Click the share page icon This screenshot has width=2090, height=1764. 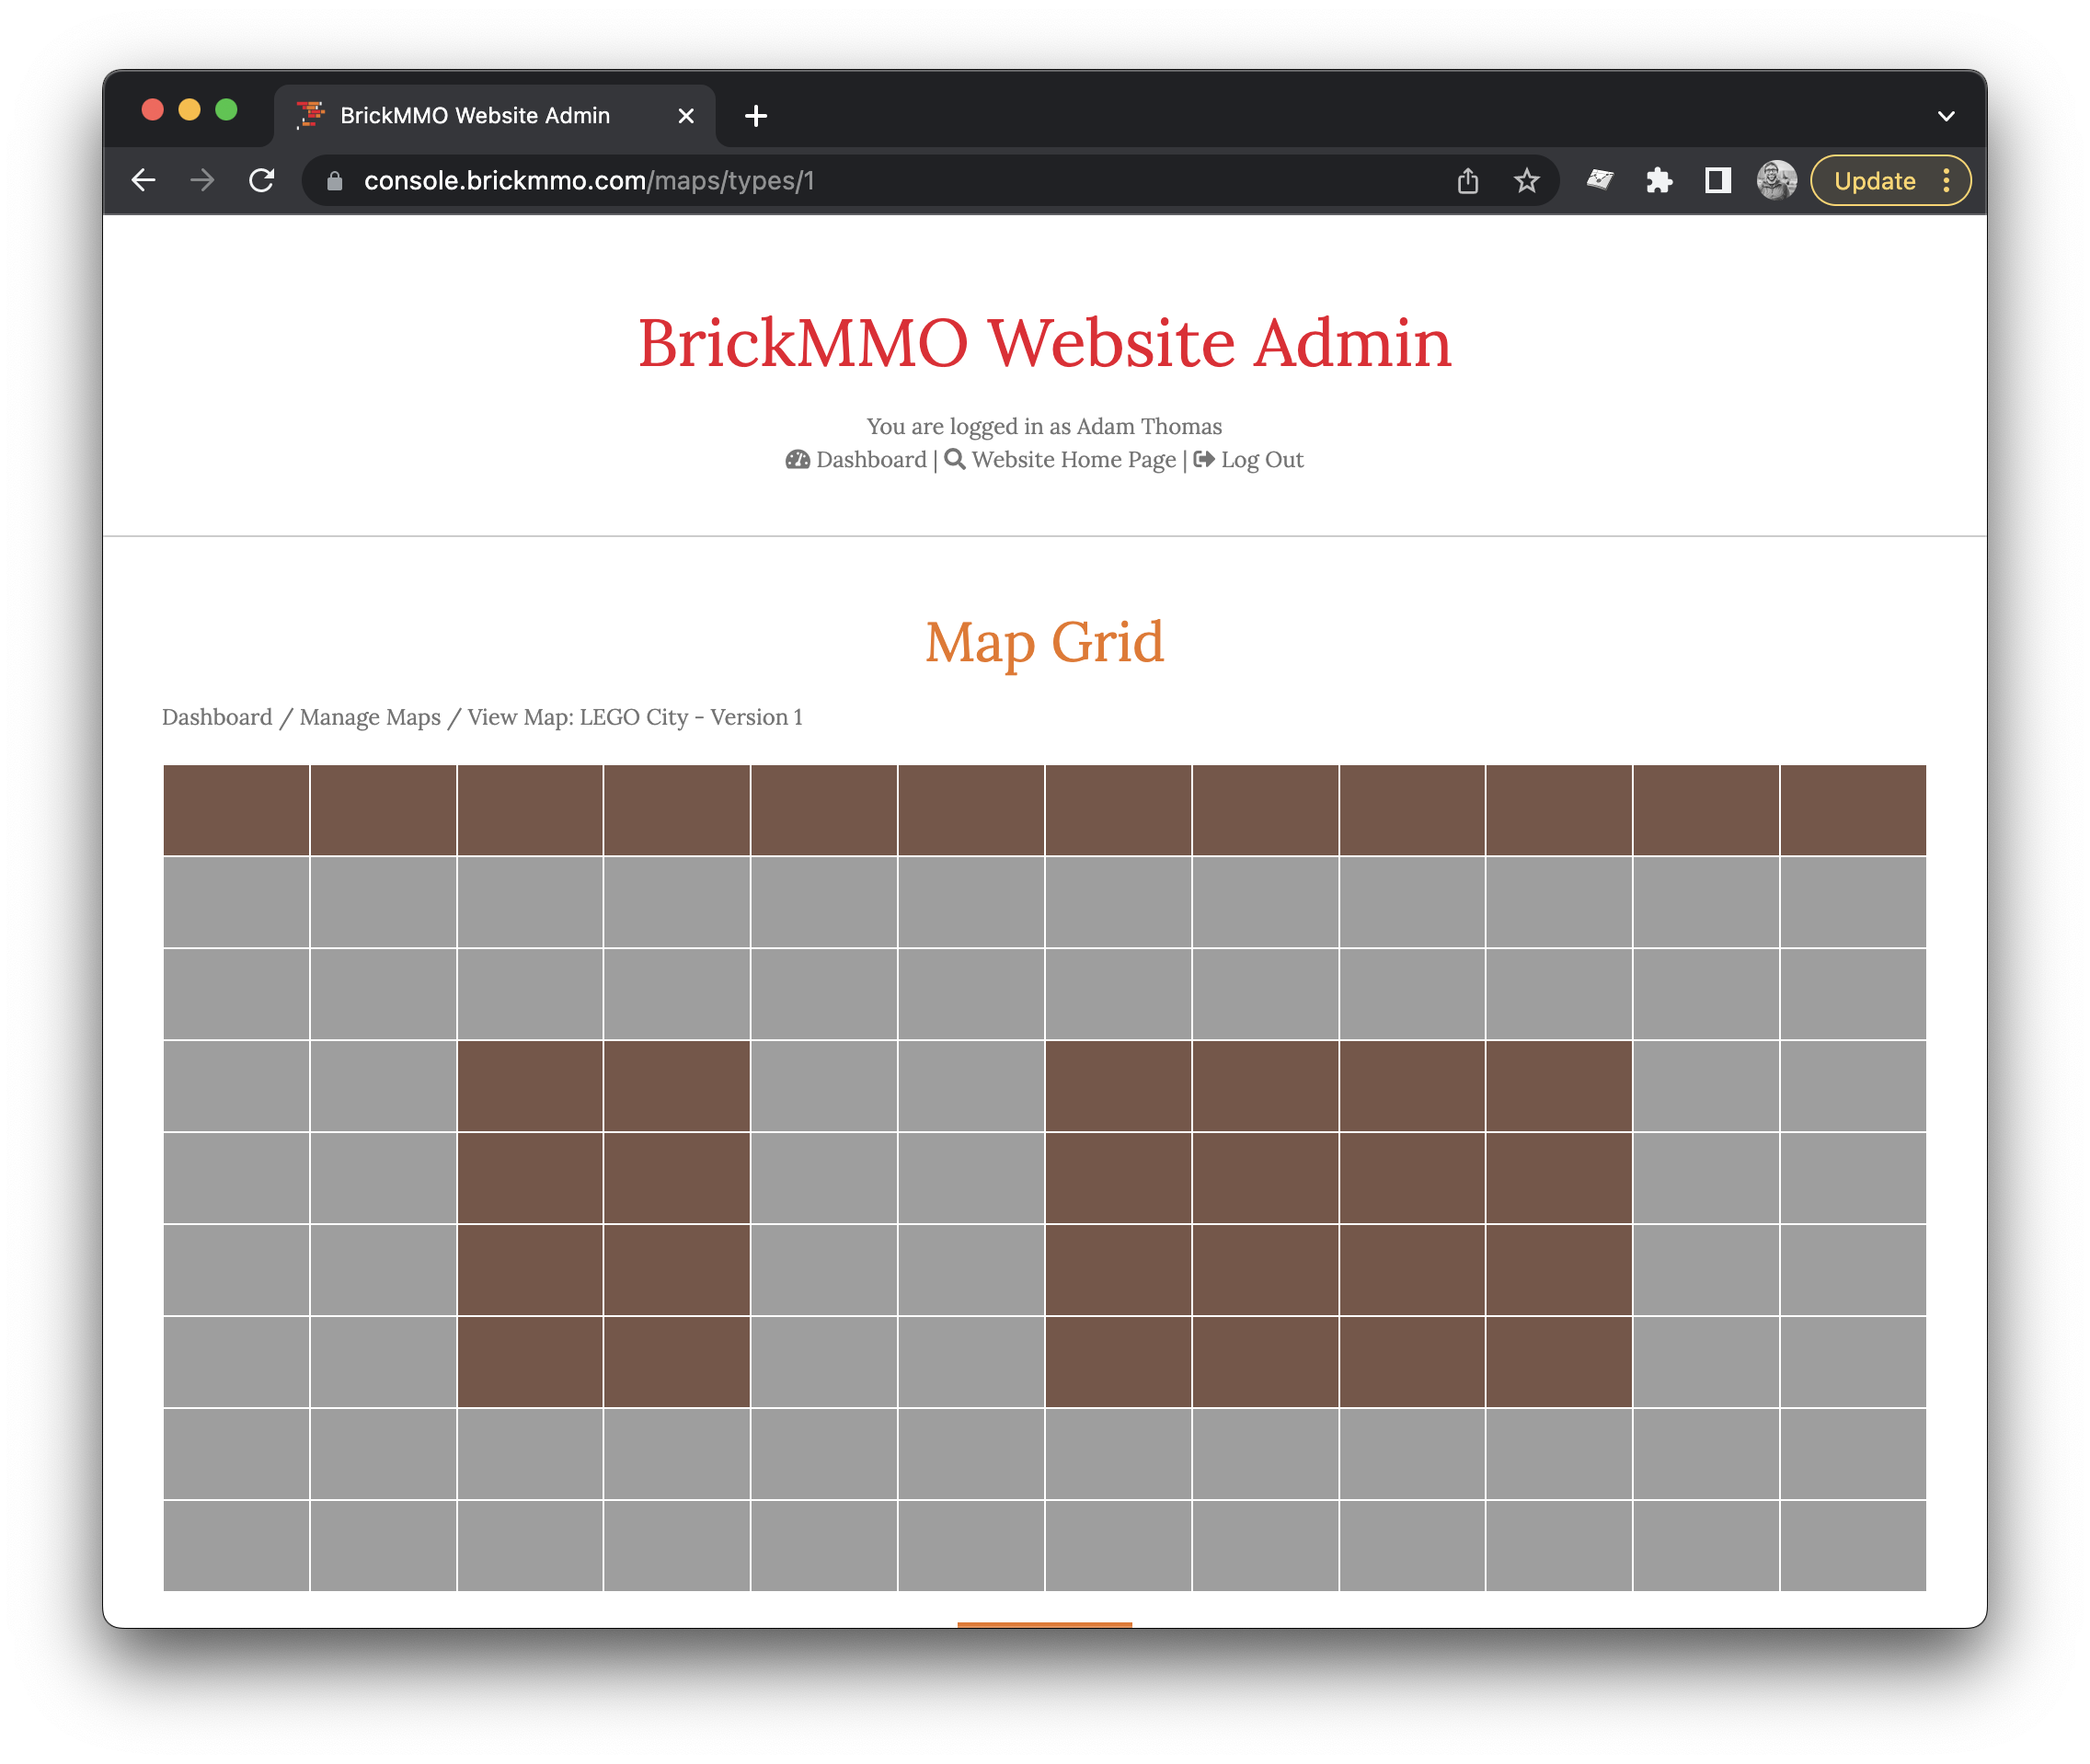click(1467, 181)
